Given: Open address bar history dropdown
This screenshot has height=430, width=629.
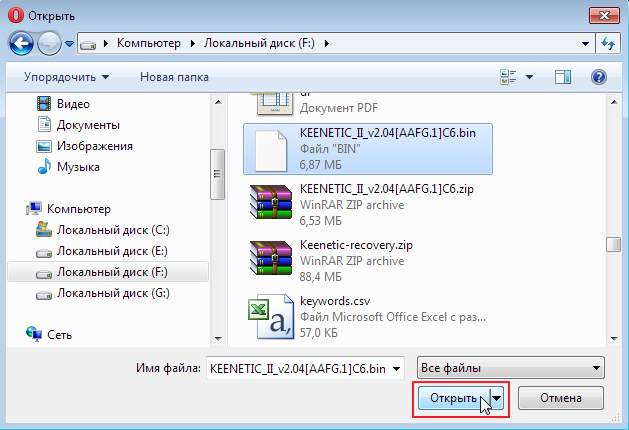Looking at the screenshot, I should tap(585, 43).
